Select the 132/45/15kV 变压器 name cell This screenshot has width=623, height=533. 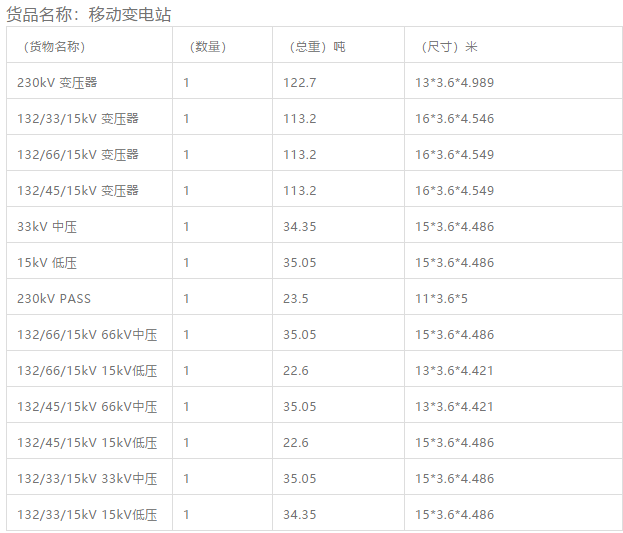click(x=78, y=191)
